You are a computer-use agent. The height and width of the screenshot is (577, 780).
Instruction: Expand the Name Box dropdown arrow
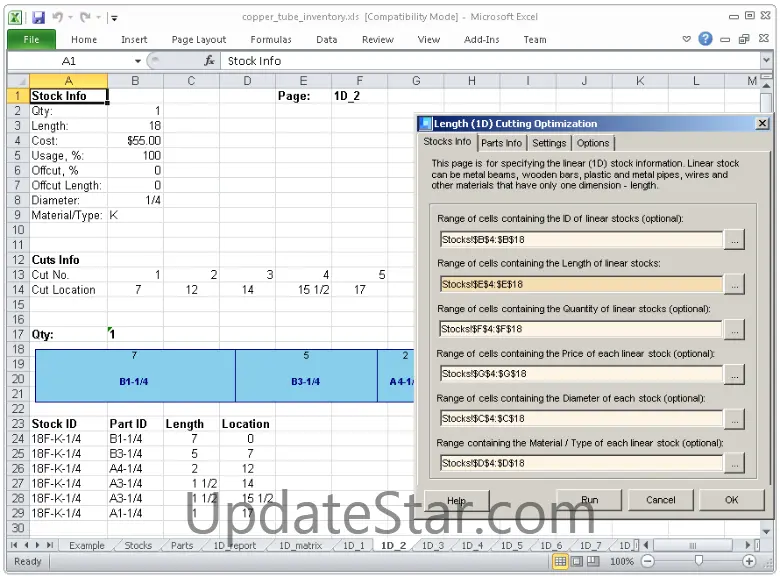click(x=137, y=61)
